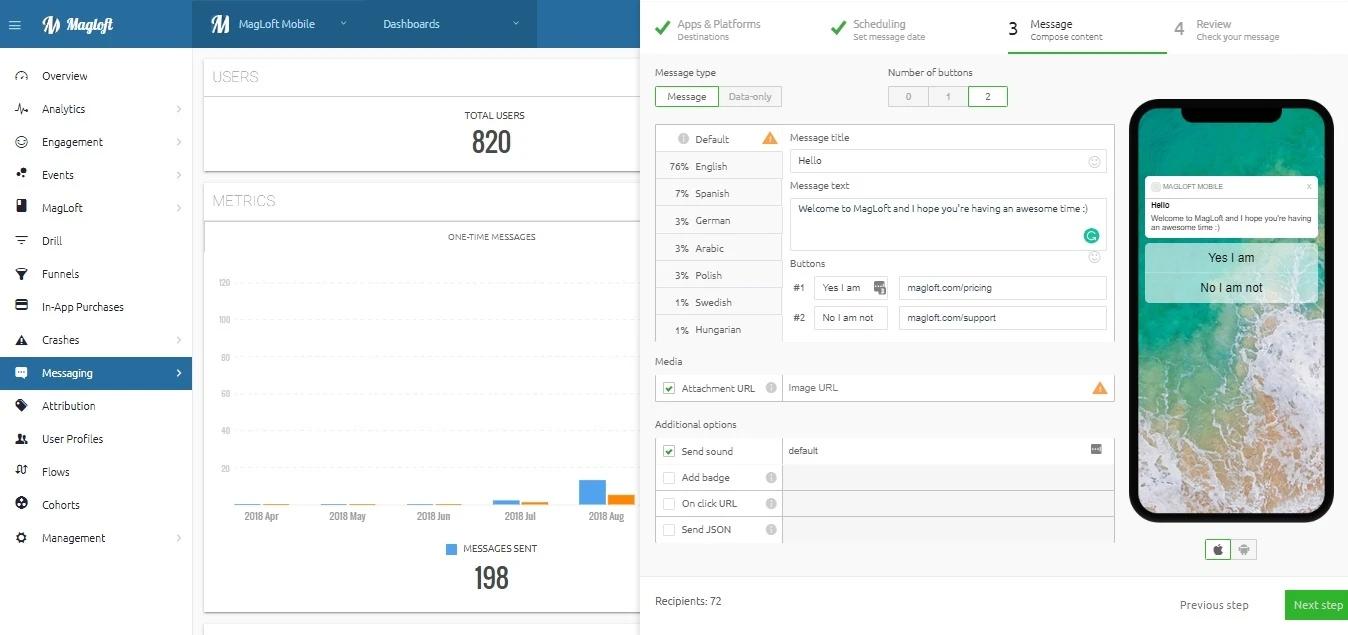Viewport: 1348px width, 635px height.
Task: Select the Messaging section in the sidebar
Action: [x=66, y=372]
